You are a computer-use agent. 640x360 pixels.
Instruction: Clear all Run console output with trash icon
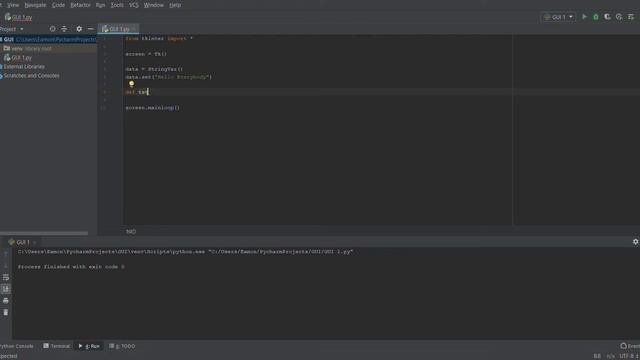pos(6,313)
